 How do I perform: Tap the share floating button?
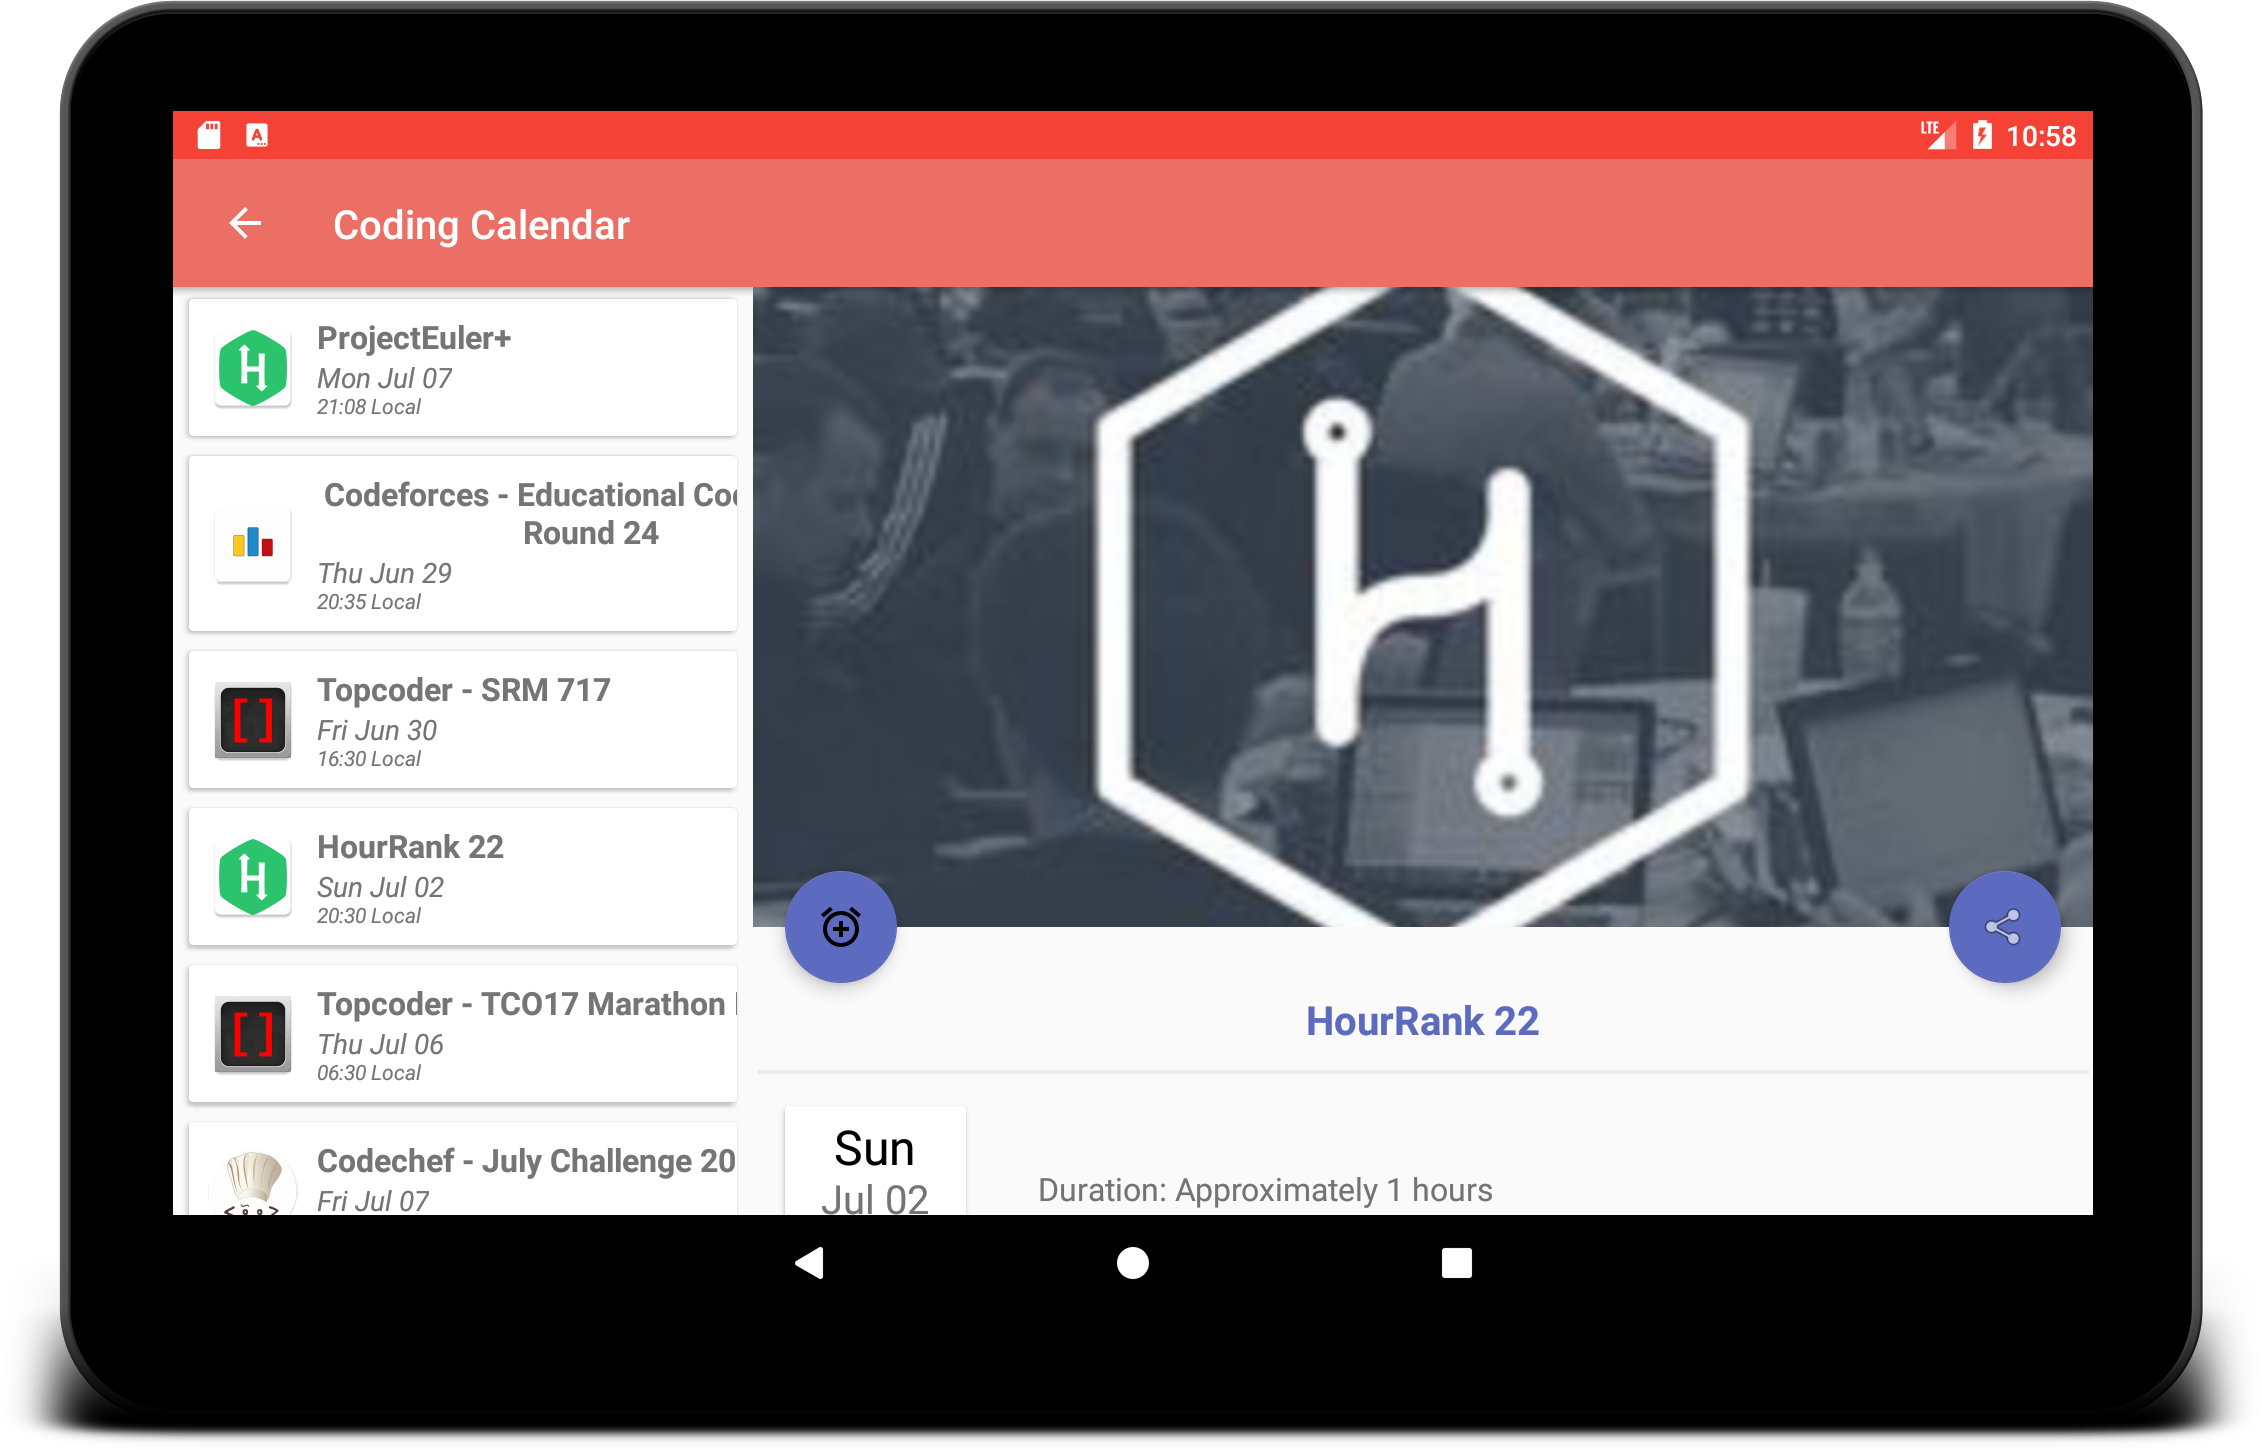(2003, 927)
